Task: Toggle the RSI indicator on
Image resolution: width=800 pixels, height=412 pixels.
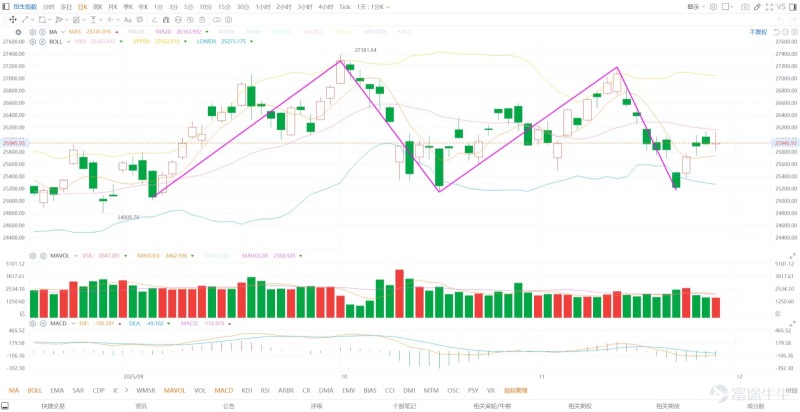Action: [x=265, y=391]
